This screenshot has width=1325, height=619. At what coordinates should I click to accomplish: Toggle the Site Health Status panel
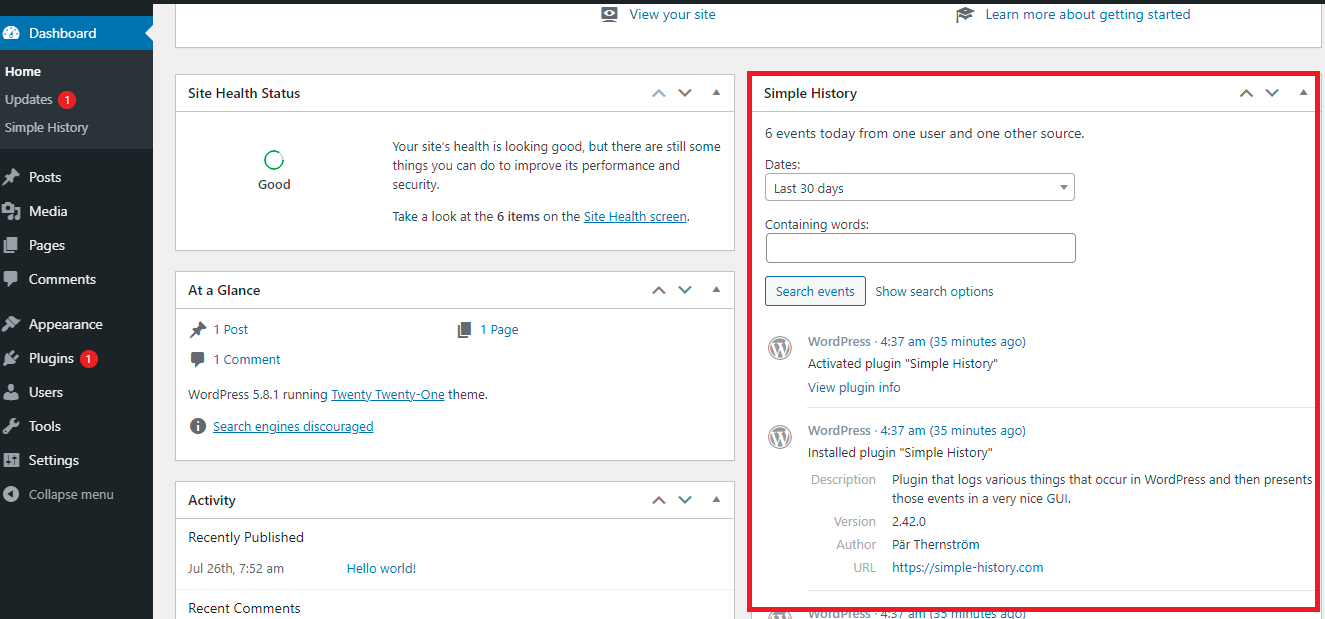(x=716, y=93)
